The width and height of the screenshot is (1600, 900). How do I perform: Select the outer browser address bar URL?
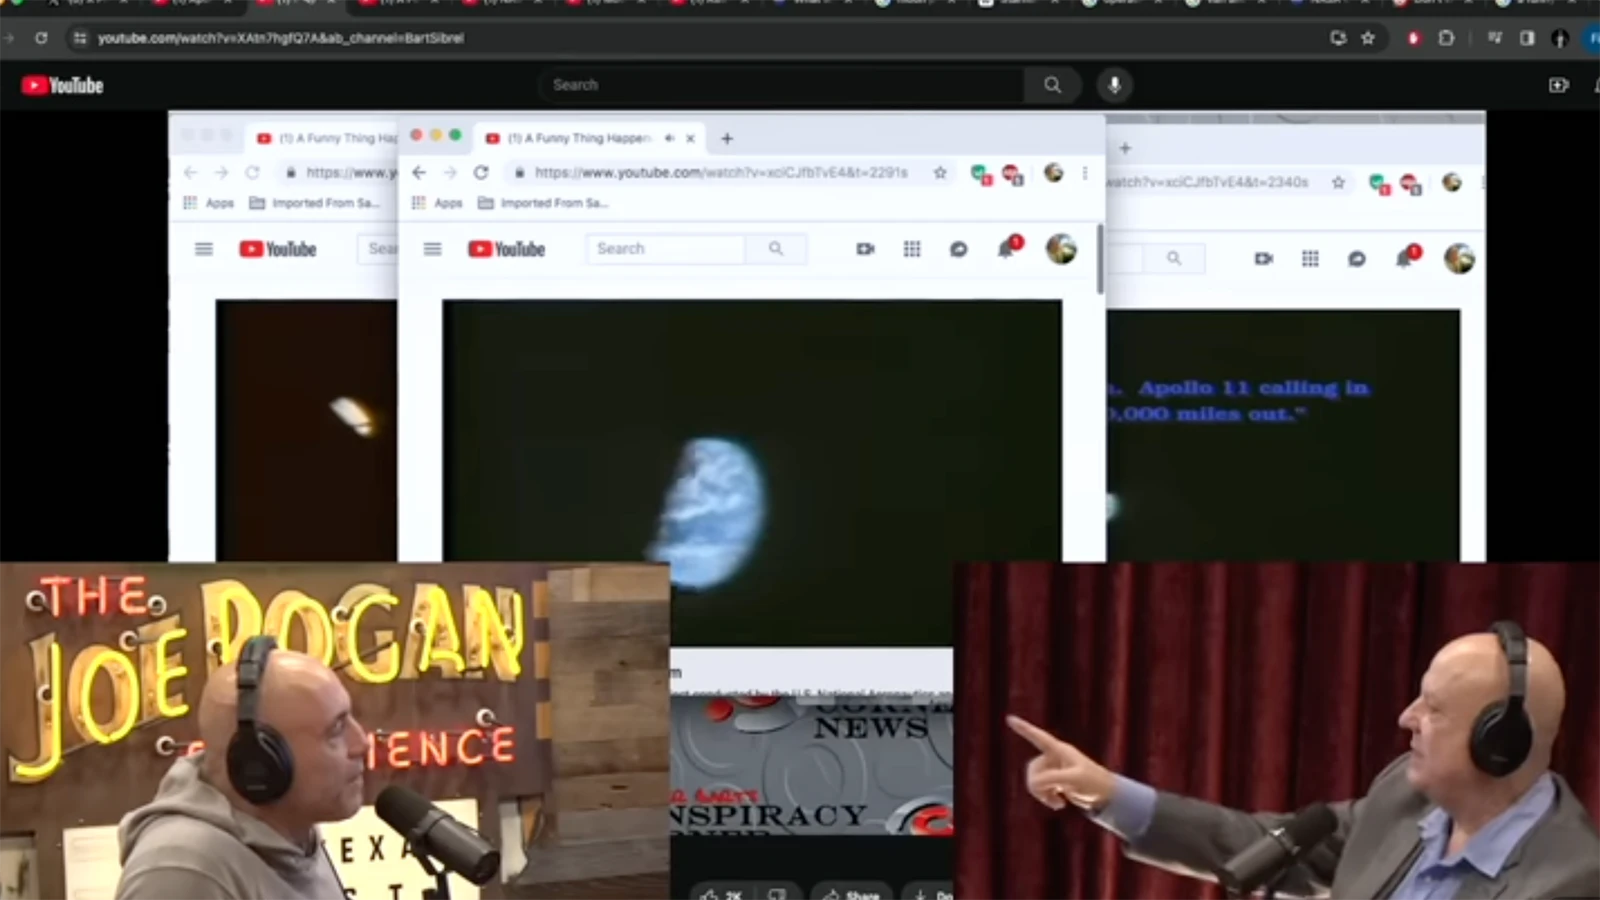[x=281, y=38]
